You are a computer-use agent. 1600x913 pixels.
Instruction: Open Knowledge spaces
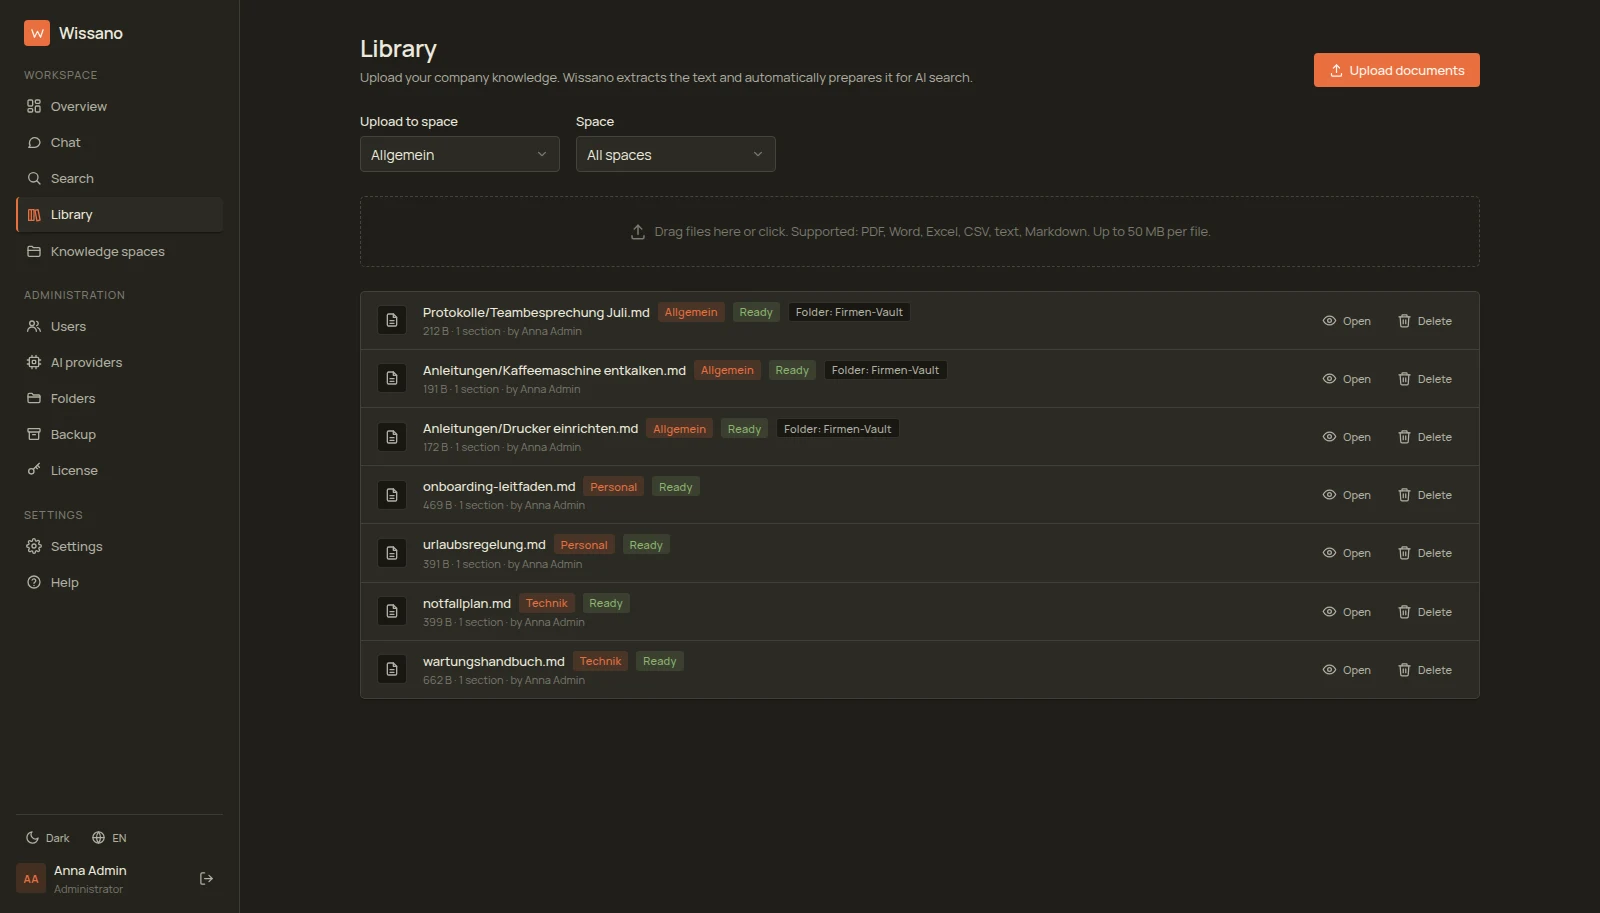pyautogui.click(x=119, y=251)
